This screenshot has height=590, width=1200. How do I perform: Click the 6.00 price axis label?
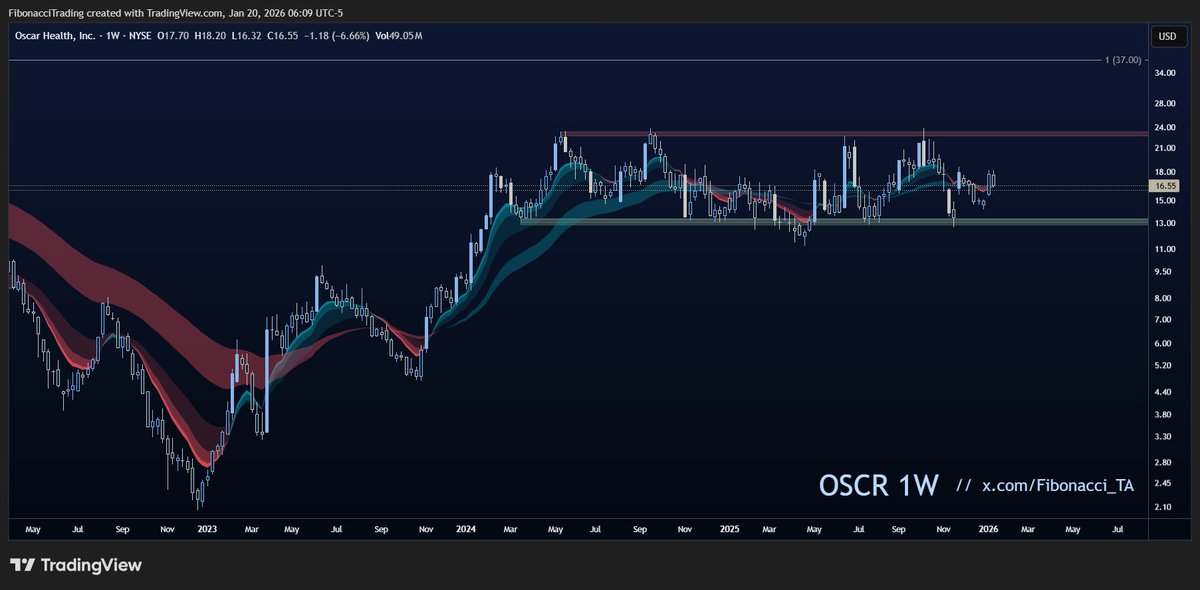click(x=1163, y=343)
